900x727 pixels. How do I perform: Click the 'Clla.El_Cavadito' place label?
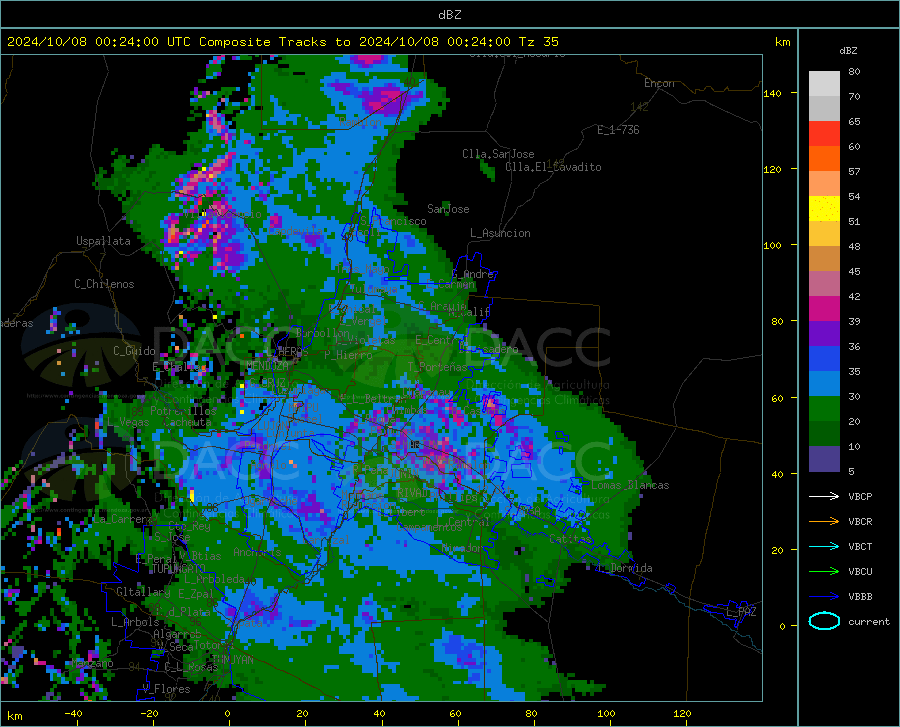[553, 167]
